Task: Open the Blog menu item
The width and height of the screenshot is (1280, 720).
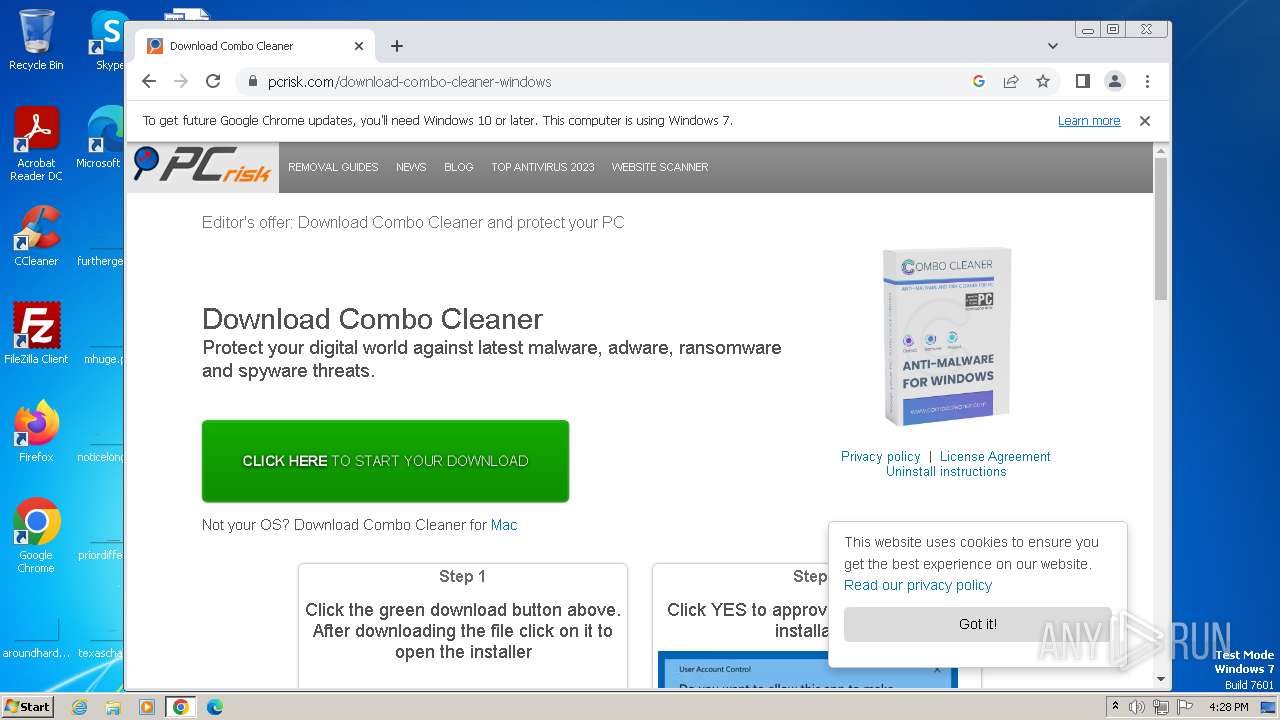Action: click(459, 167)
